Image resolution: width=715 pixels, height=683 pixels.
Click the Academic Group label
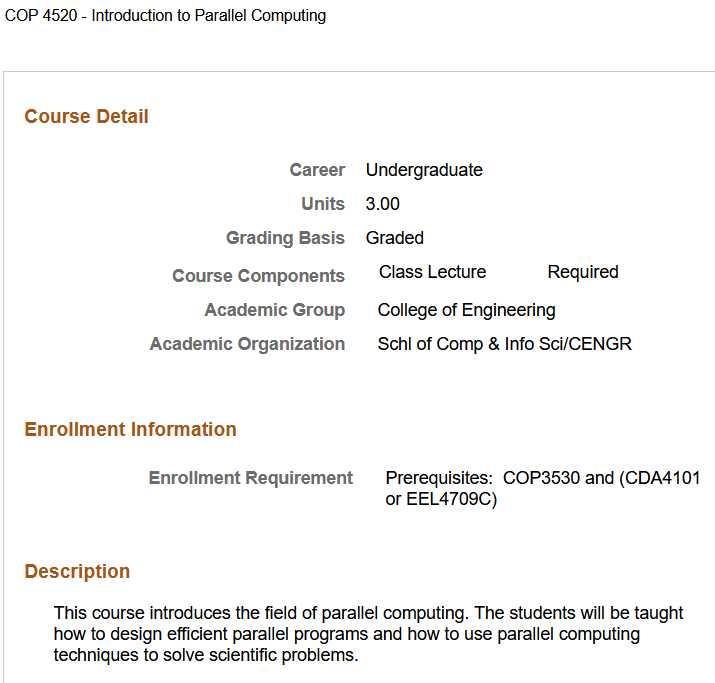(x=274, y=310)
